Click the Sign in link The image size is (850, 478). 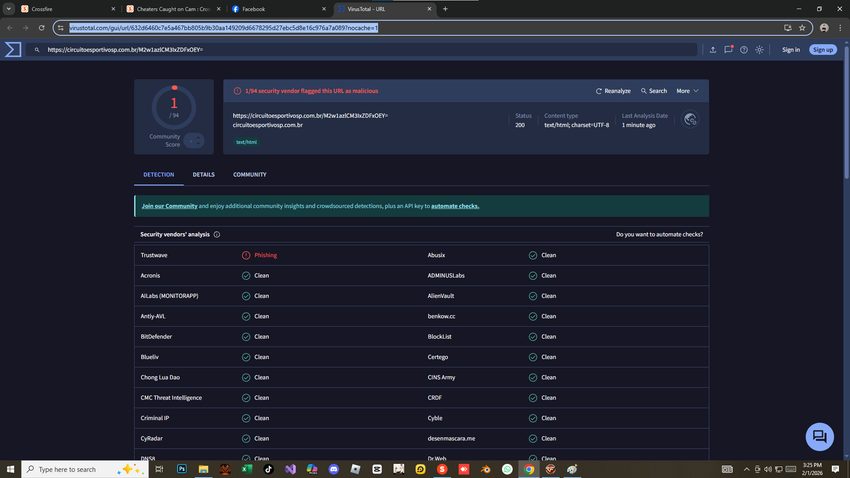coord(790,49)
